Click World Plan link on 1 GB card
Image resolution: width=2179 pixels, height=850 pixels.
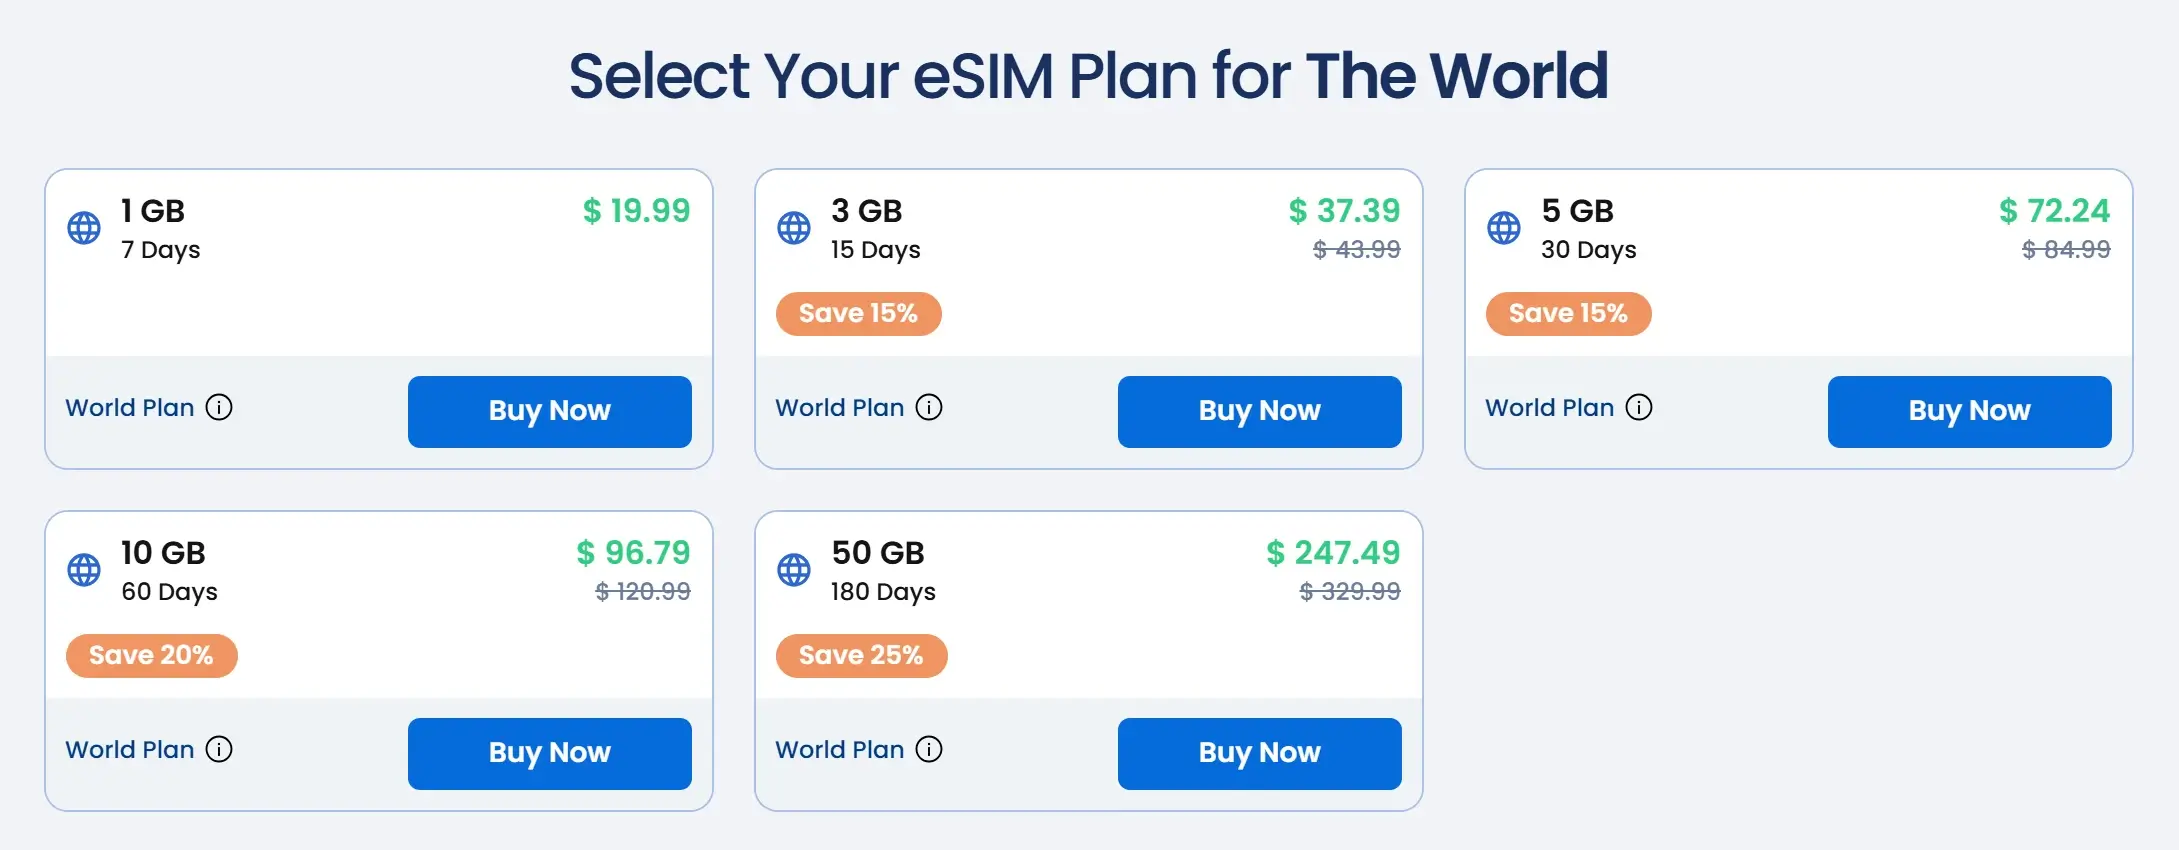click(x=130, y=408)
